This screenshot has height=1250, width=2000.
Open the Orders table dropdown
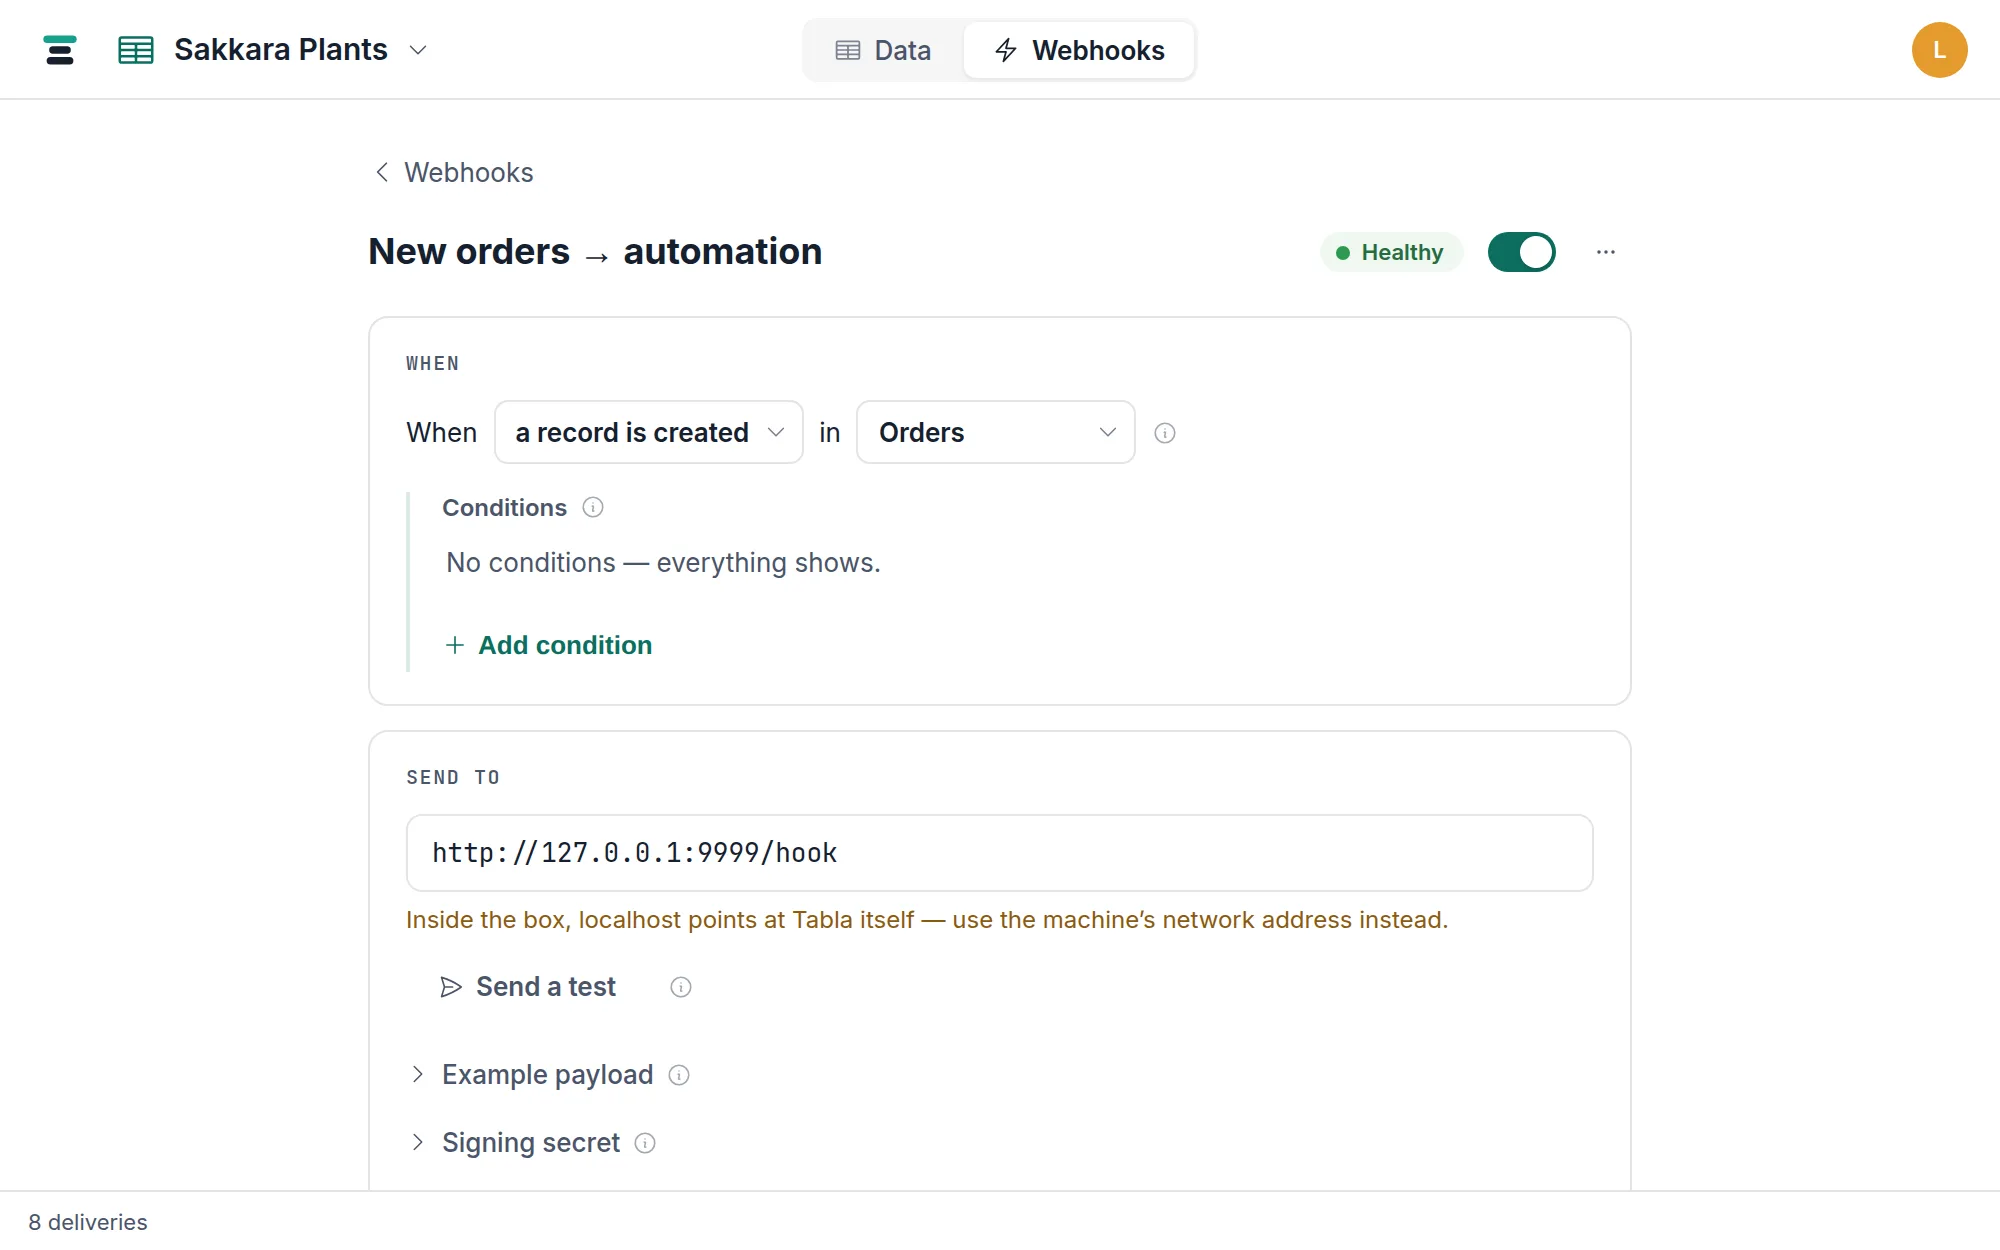[x=995, y=432]
